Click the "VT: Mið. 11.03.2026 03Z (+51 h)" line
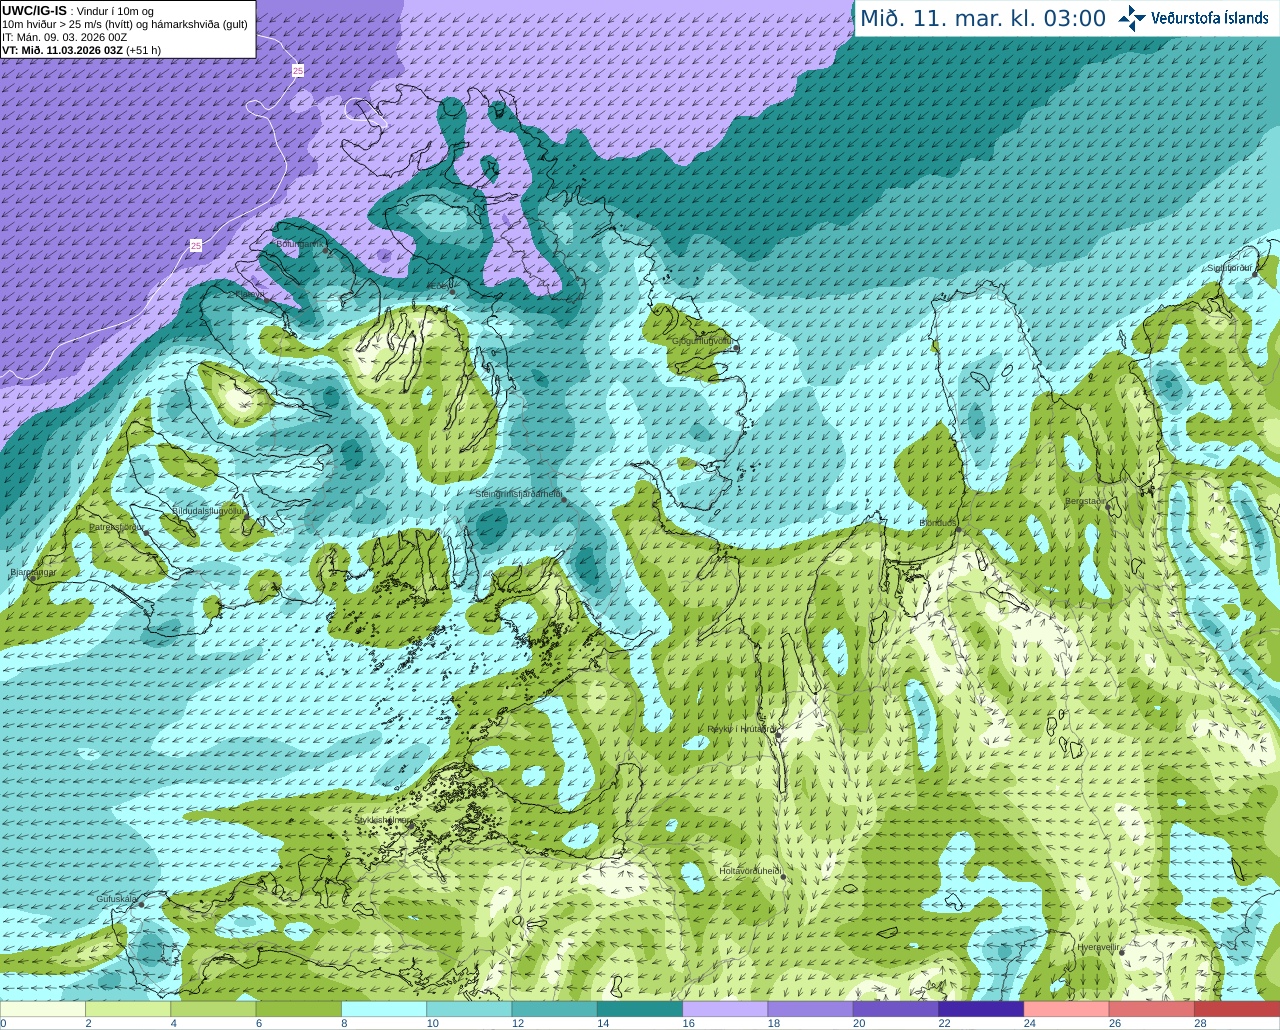1280x1030 pixels. (x=82, y=50)
